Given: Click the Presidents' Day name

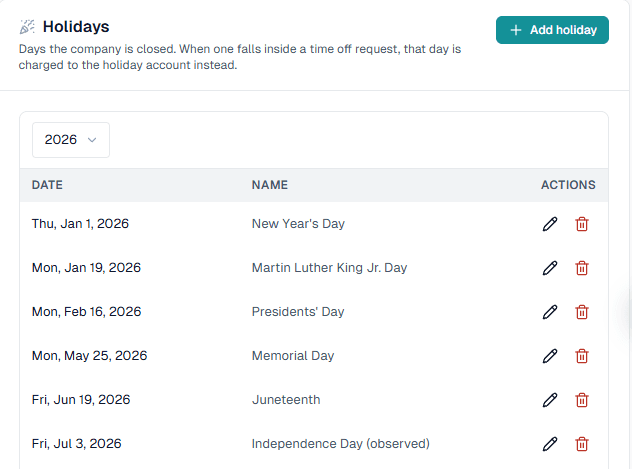Looking at the screenshot, I should click(298, 311).
